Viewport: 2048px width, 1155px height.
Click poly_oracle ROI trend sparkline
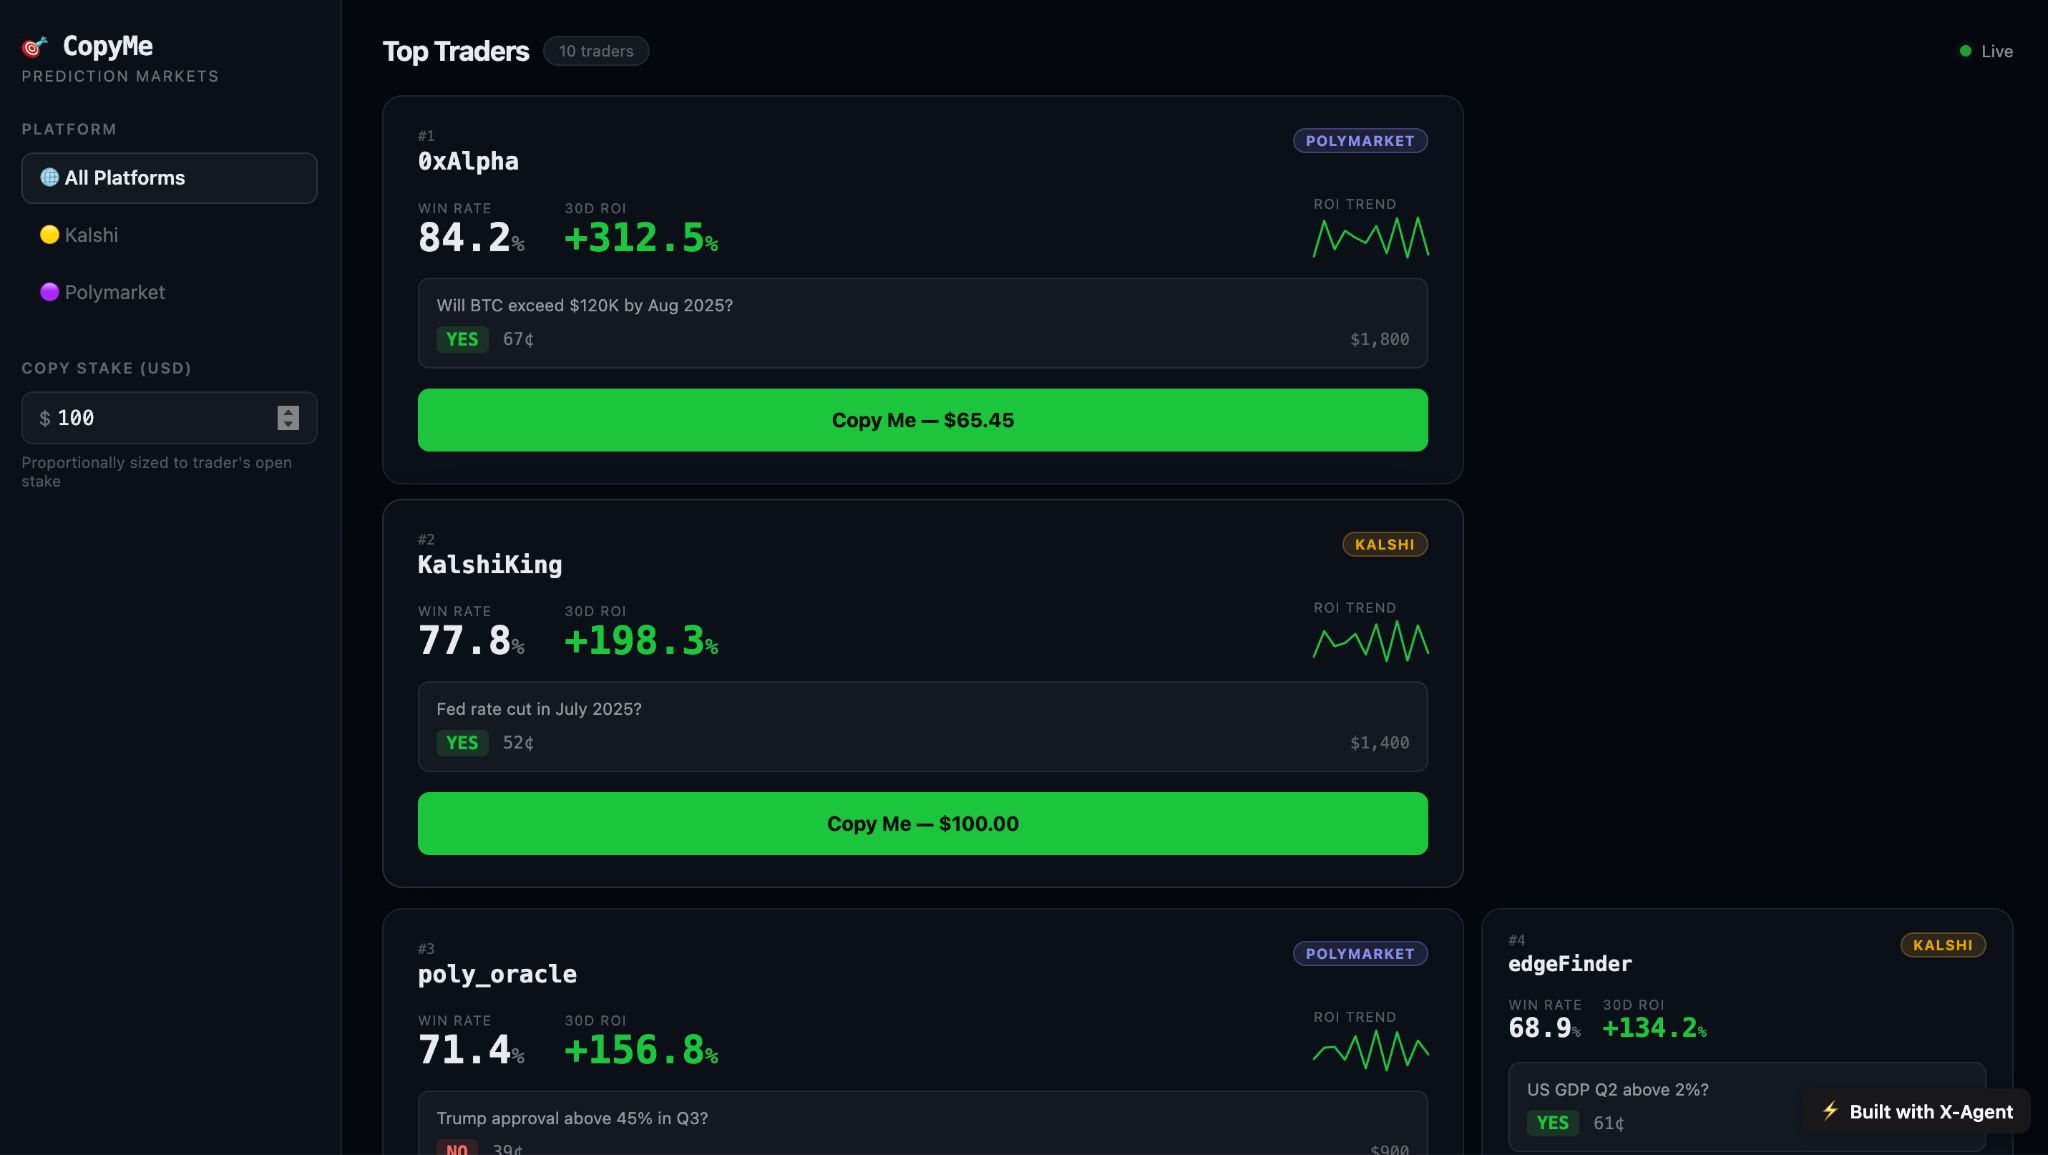1371,1050
